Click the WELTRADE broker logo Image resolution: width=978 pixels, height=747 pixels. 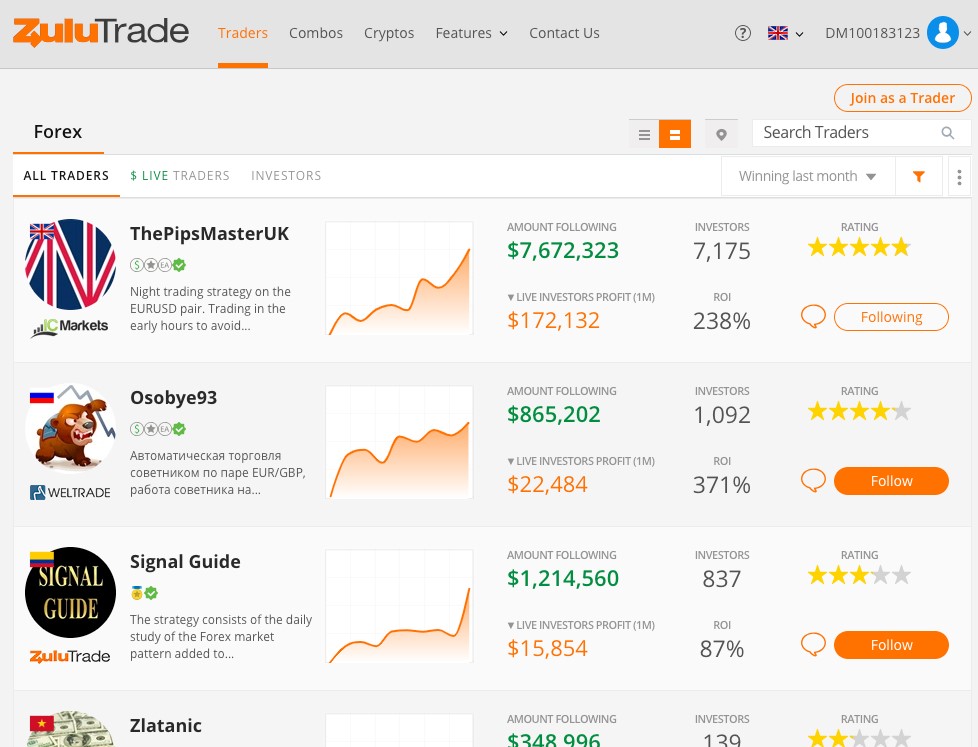(70, 493)
